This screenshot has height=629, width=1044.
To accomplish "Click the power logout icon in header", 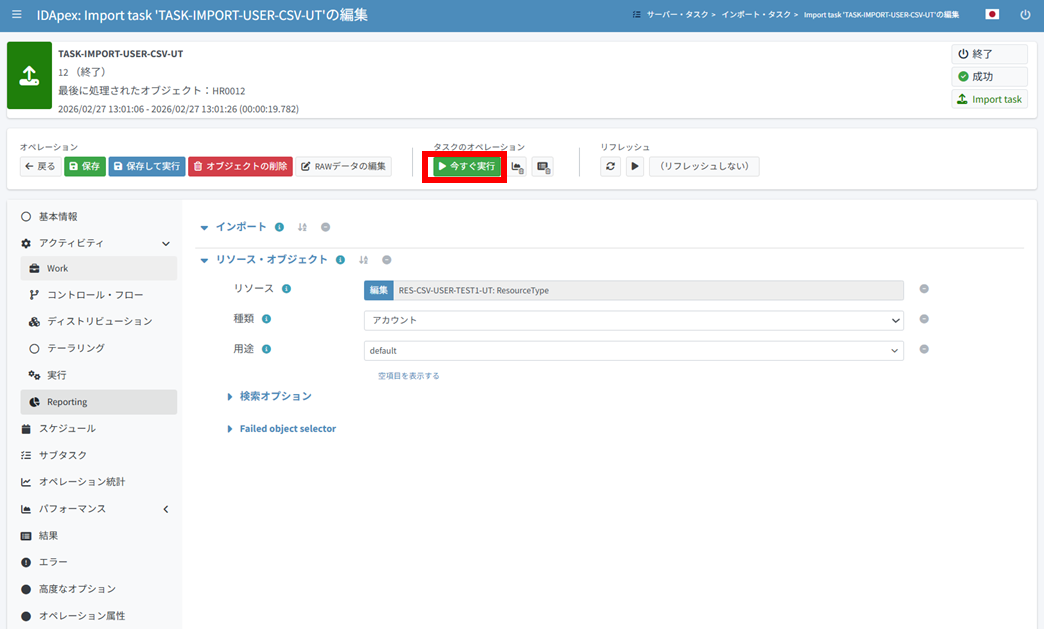I will click(1025, 15).
